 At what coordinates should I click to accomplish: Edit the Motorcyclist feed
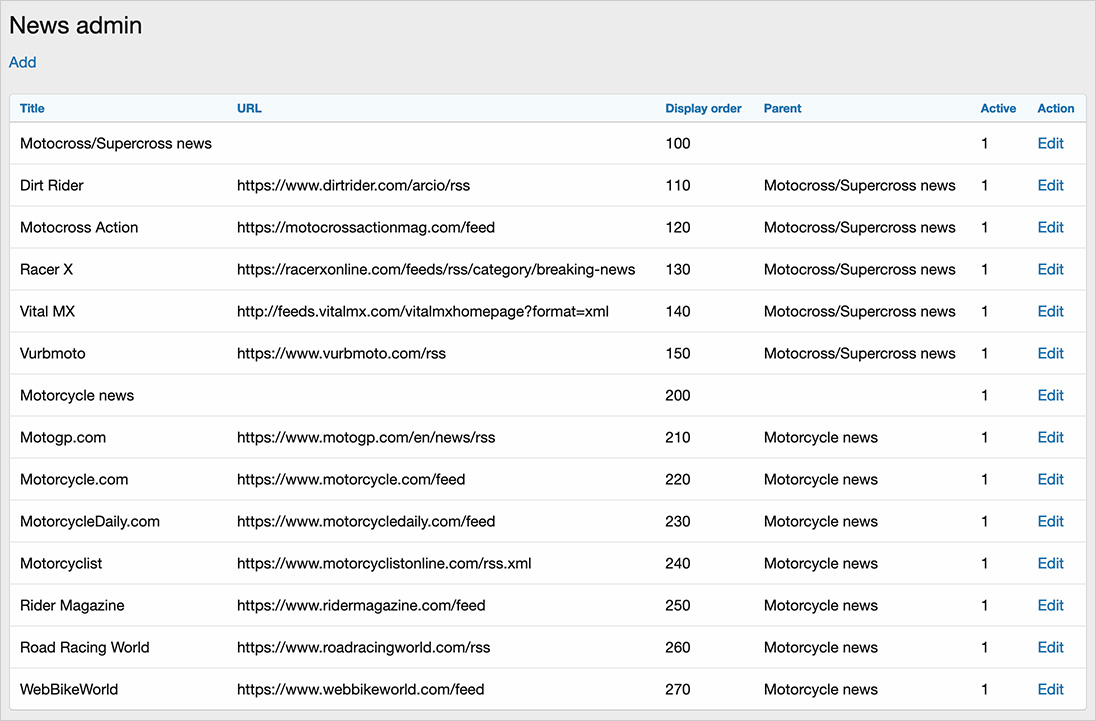pos(1050,563)
